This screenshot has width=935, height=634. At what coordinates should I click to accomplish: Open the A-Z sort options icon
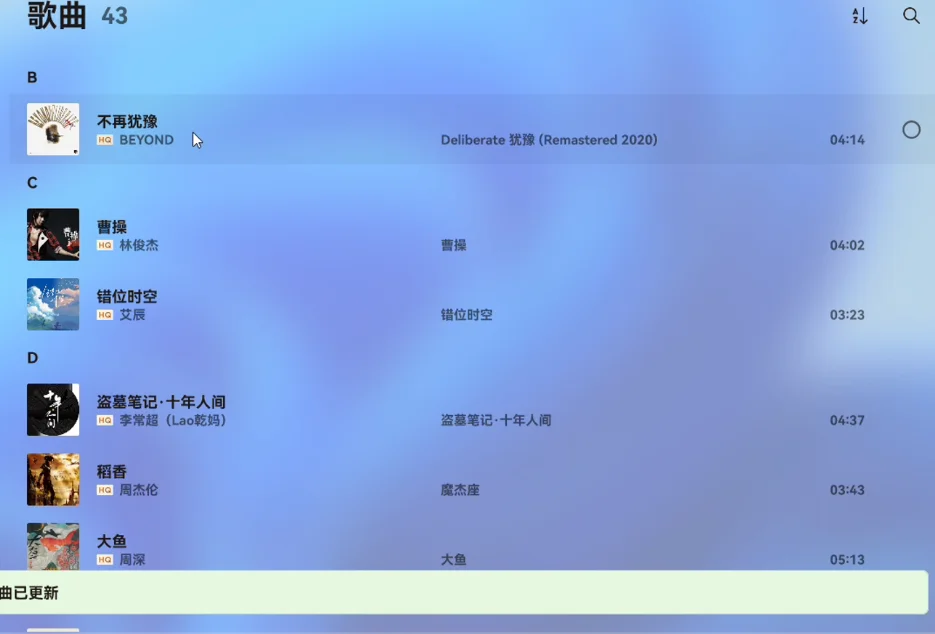(860, 16)
